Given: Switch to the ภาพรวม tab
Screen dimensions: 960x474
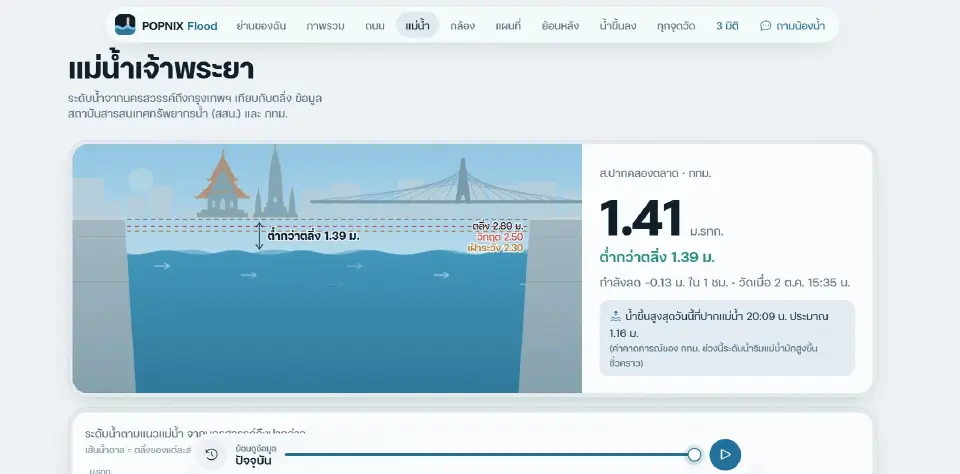Looking at the screenshot, I should coord(325,26).
